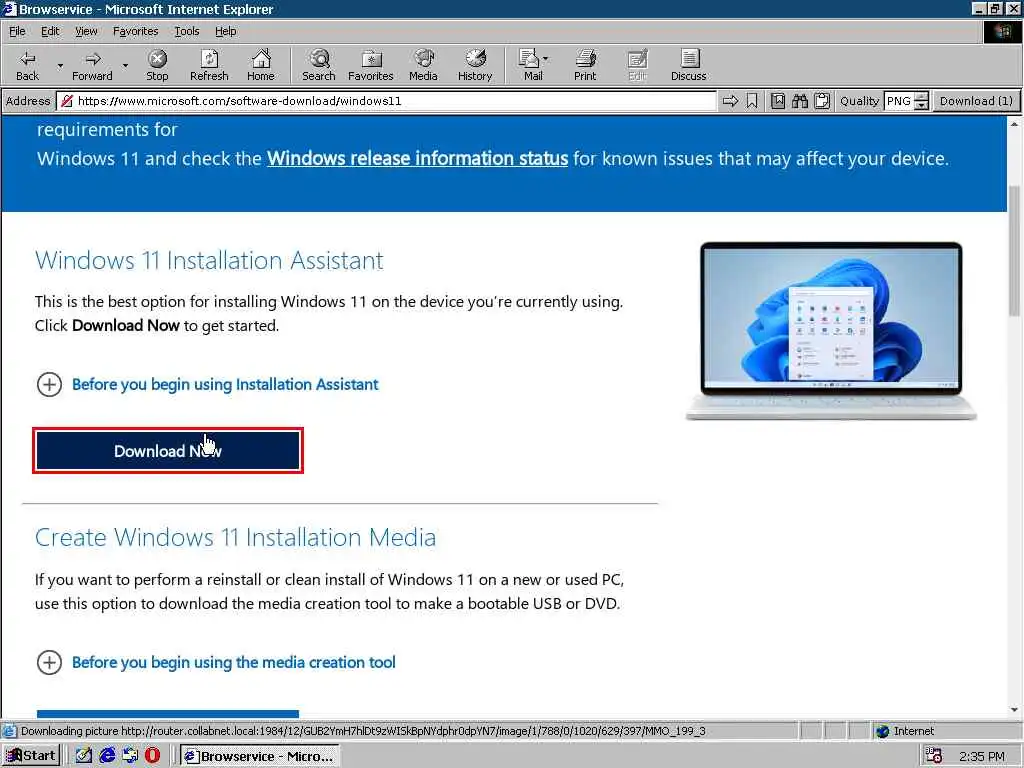Image resolution: width=1024 pixels, height=768 pixels.
Task: Open the Back history dropdown arrow
Action: tap(60, 65)
